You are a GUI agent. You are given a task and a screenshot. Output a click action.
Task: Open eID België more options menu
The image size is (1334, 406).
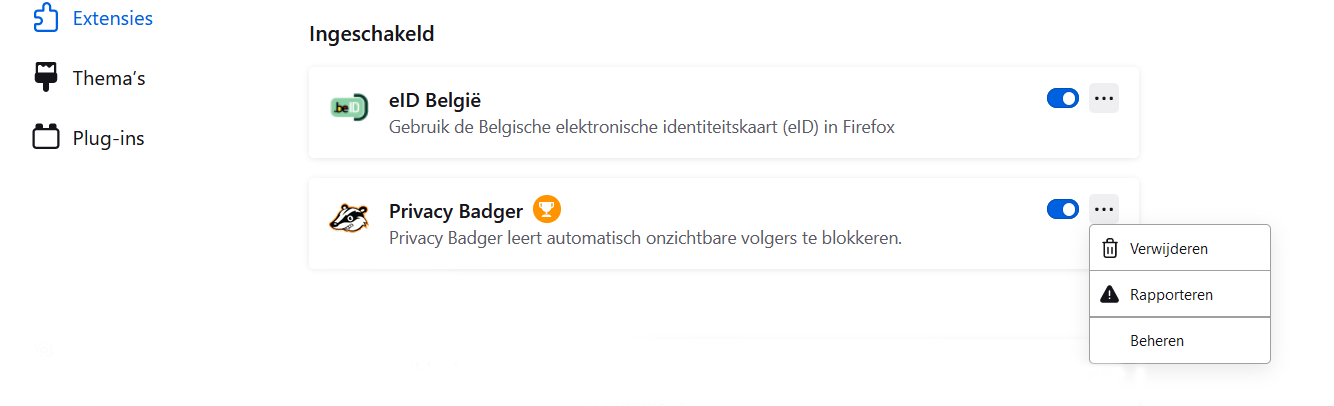pyautogui.click(x=1104, y=98)
